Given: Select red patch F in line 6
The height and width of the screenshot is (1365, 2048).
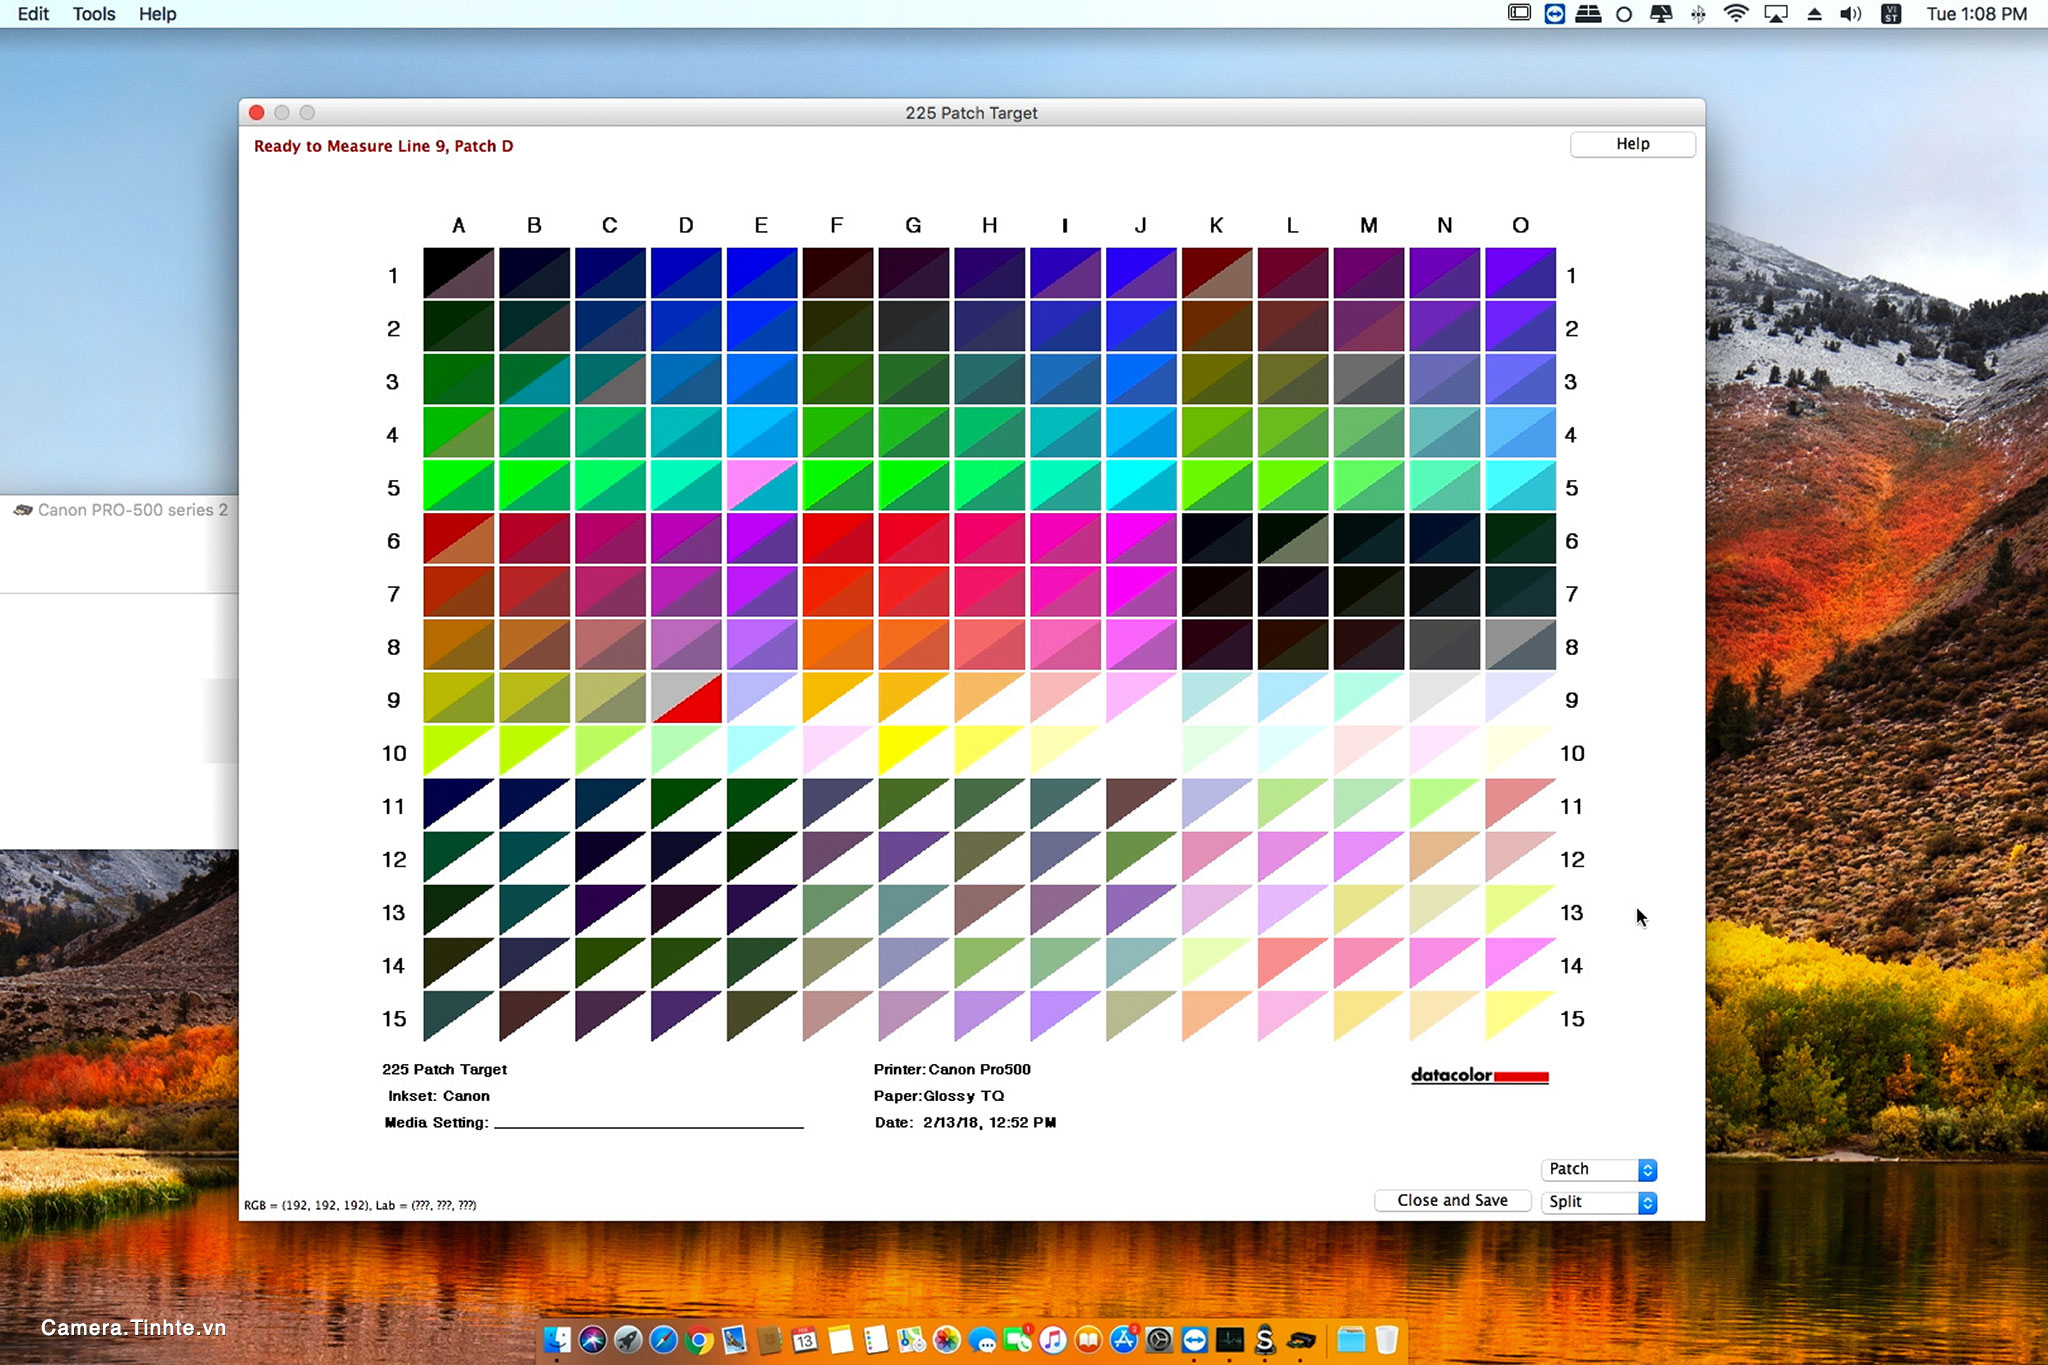Looking at the screenshot, I should point(837,539).
